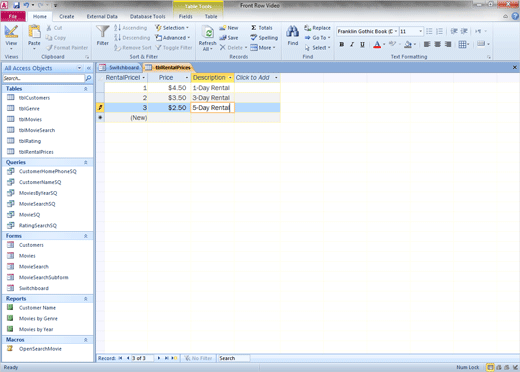Click the Navigation Pane search magnifier

tap(88, 78)
